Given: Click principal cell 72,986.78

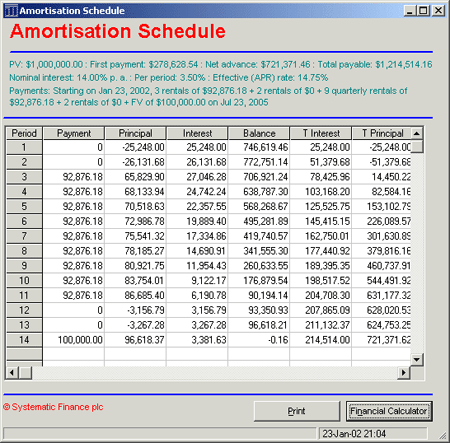Looking at the screenshot, I should tap(136, 221).
